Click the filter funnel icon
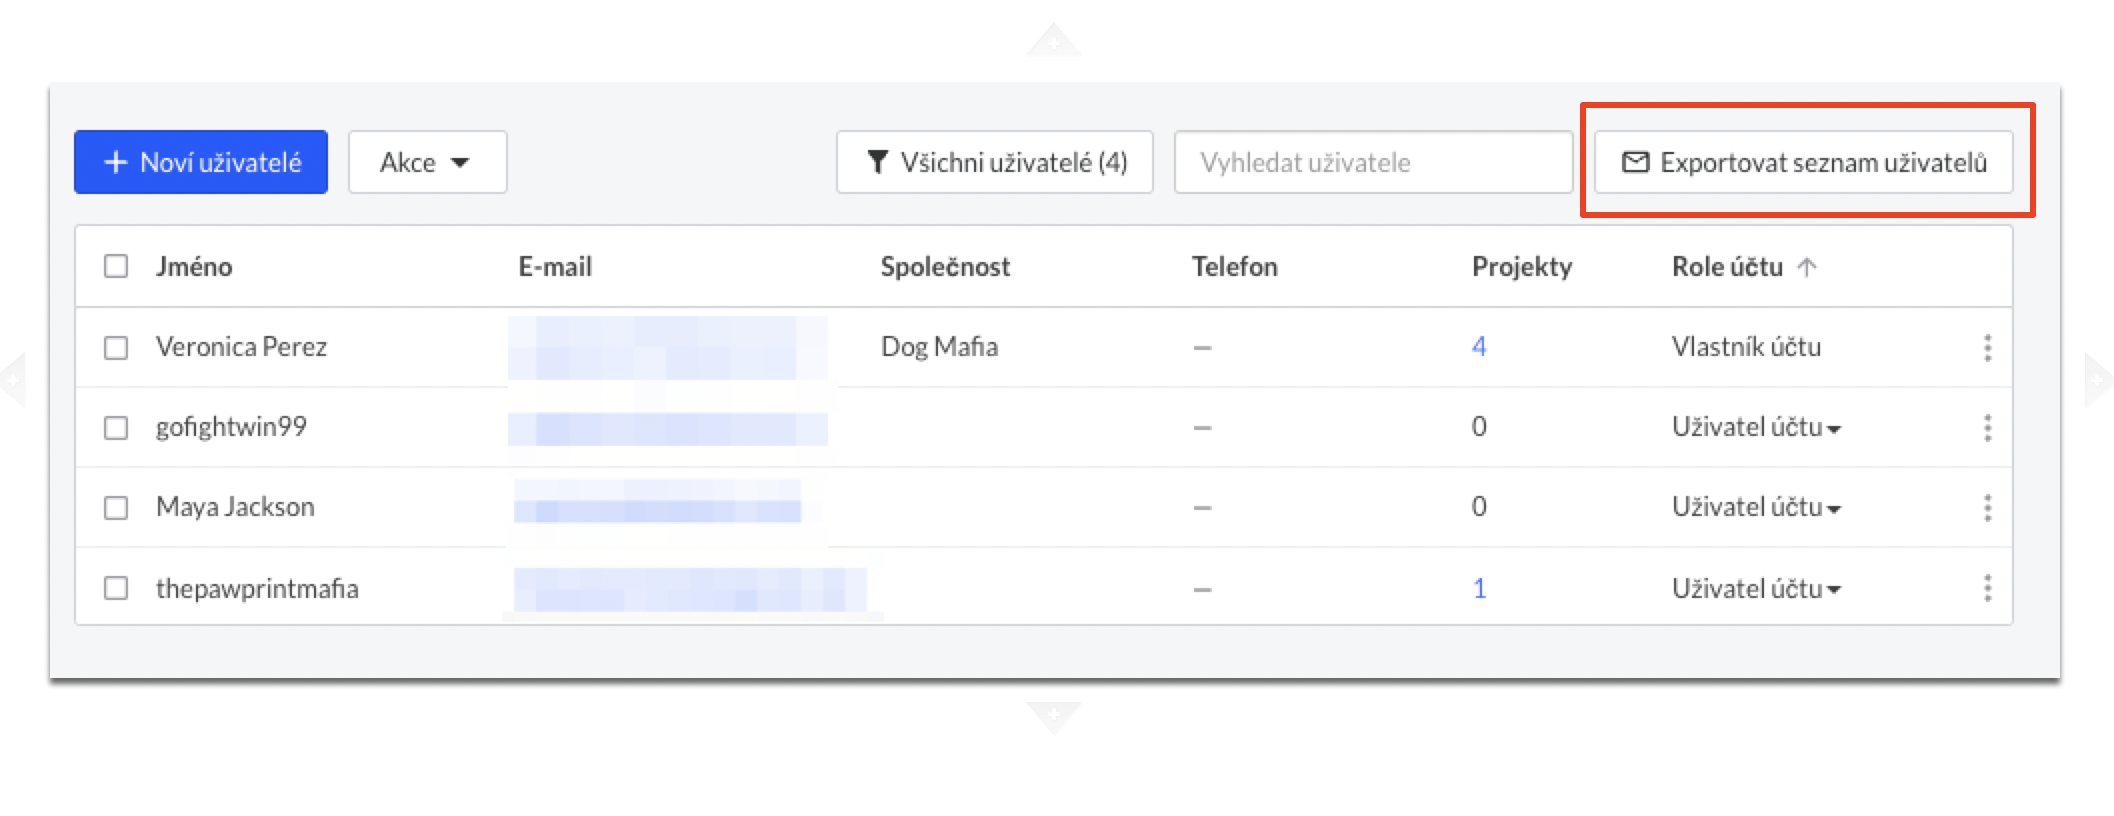Screen dimensions: 2114x816 coord(877,162)
